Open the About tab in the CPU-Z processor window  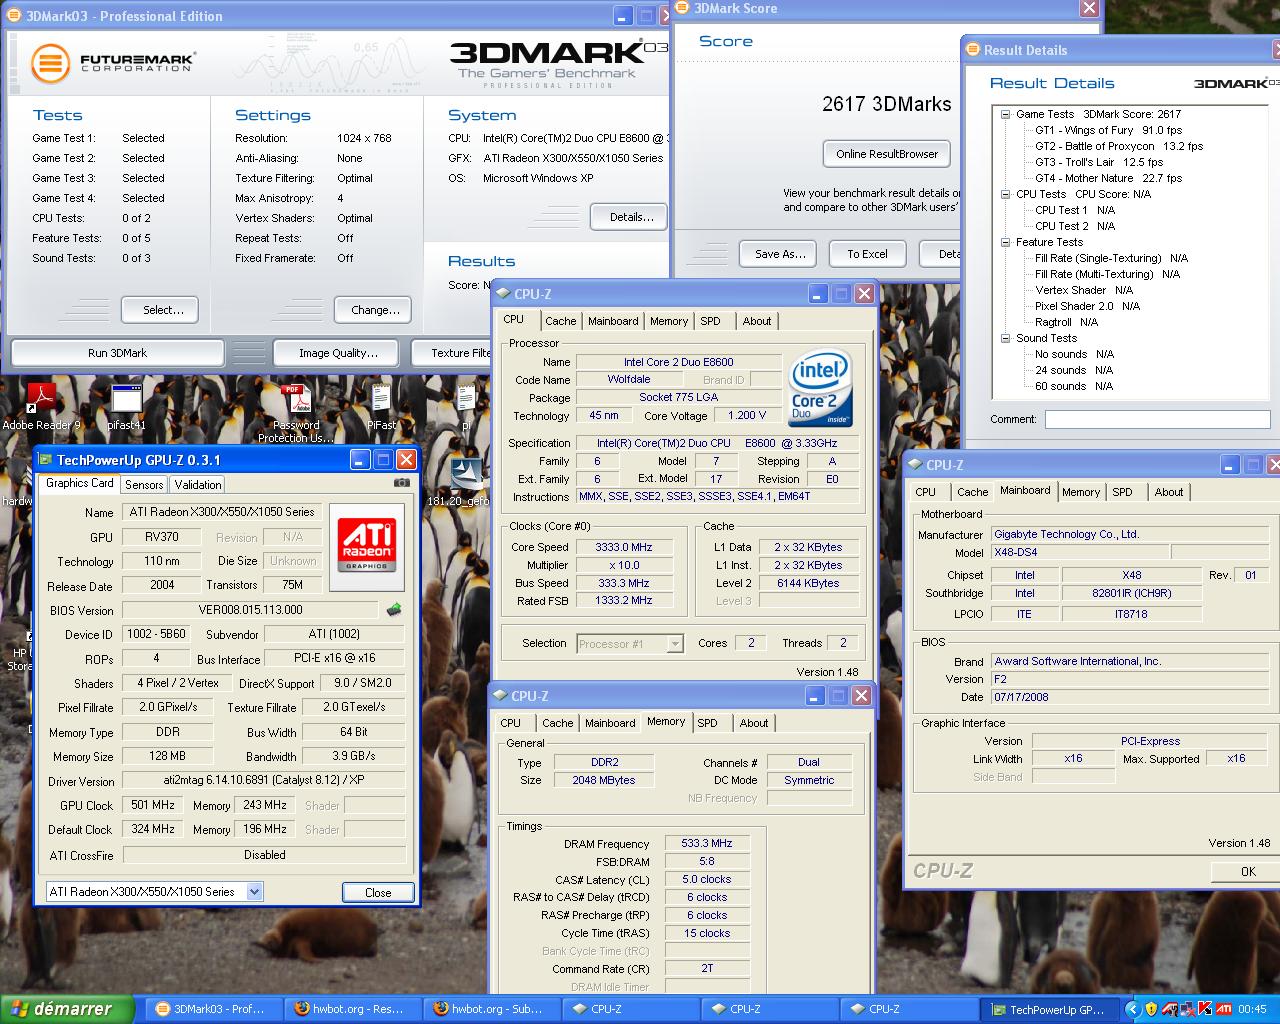click(757, 321)
